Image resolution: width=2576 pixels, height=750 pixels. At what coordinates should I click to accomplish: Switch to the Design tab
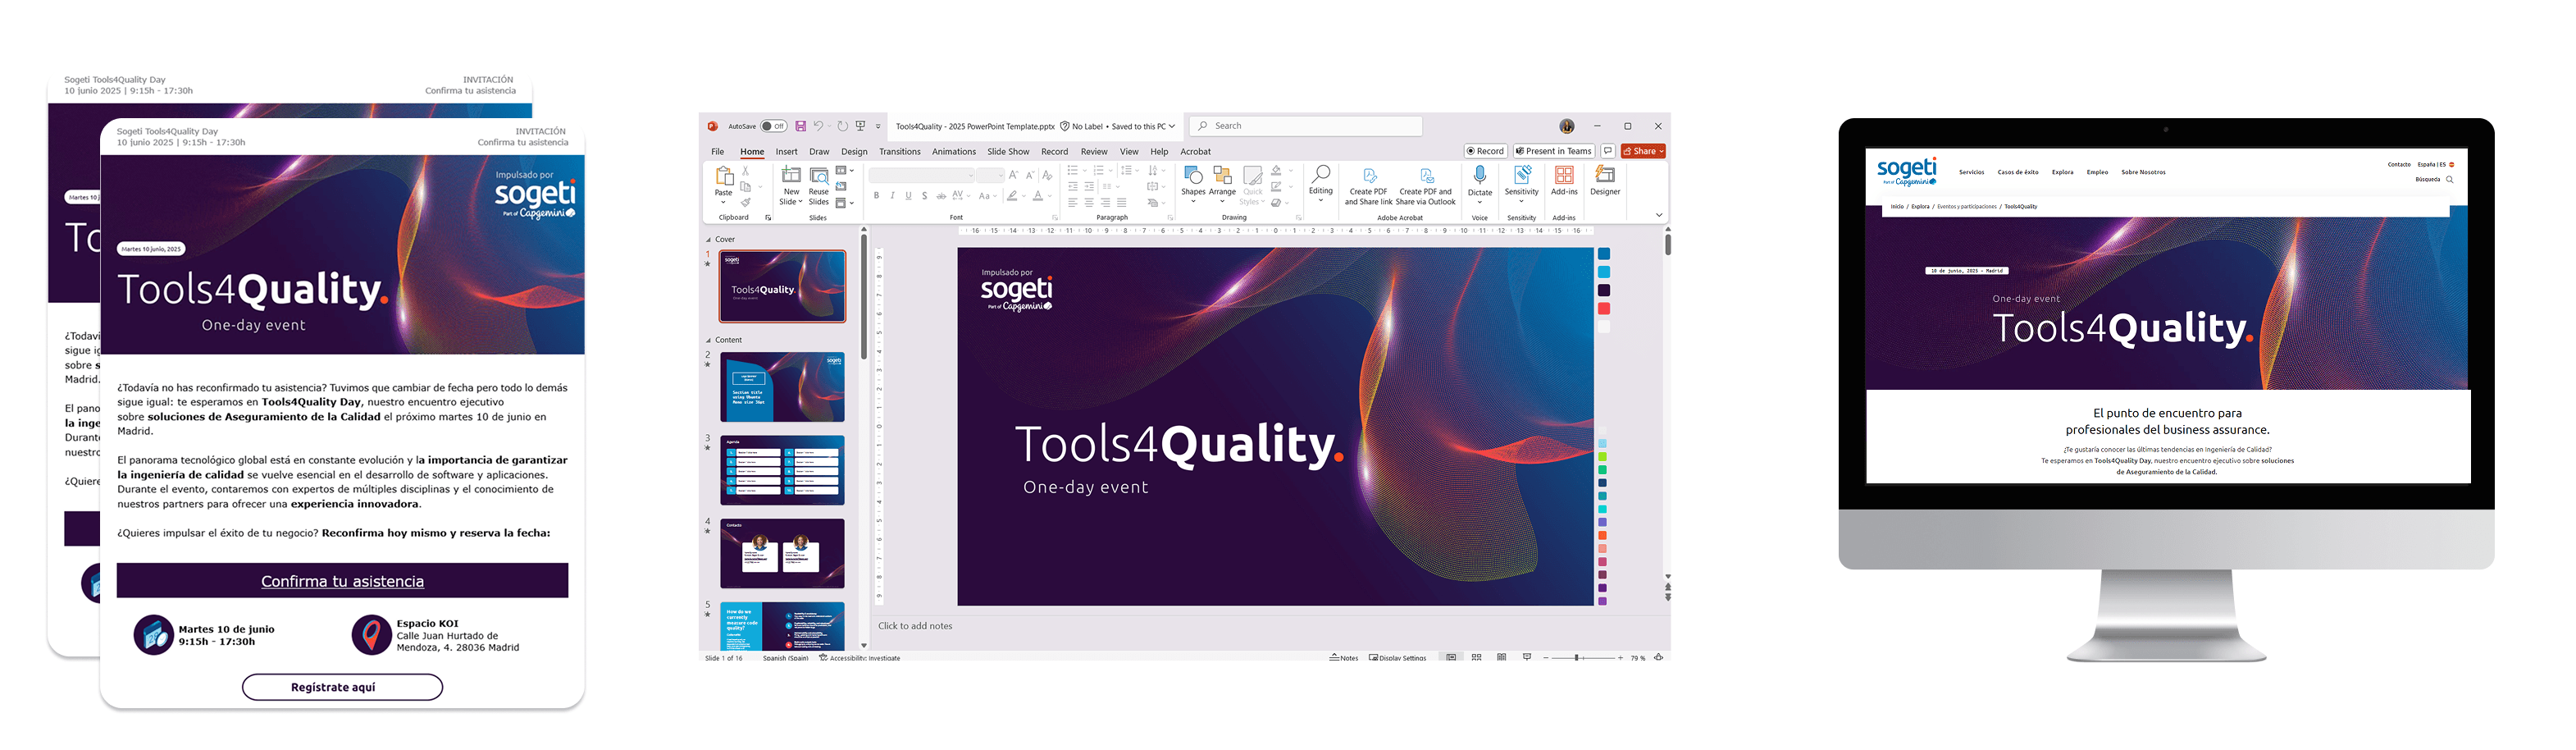[x=854, y=152]
